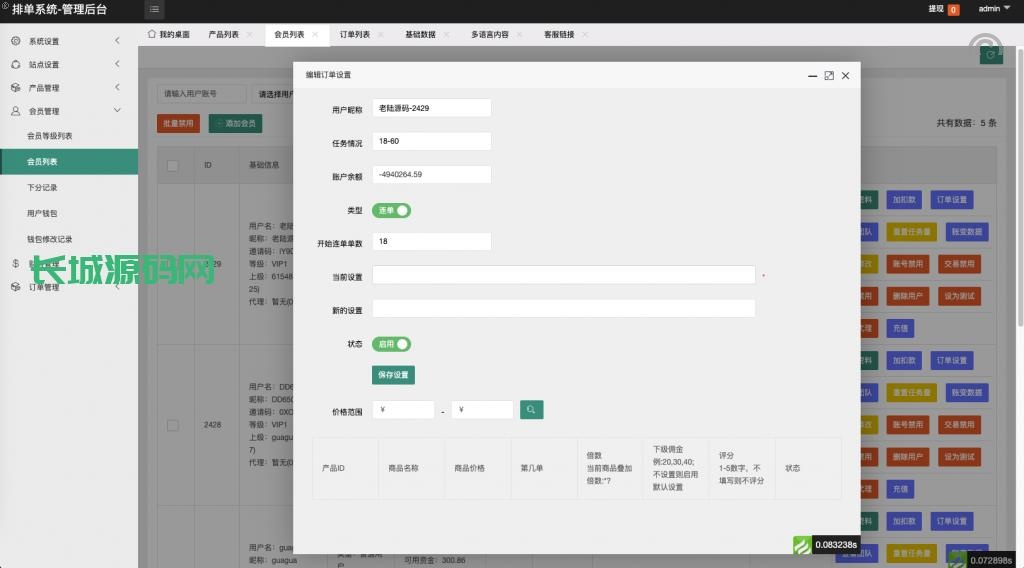
Task: Click the 产品管理 cube icon
Action: [x=16, y=88]
